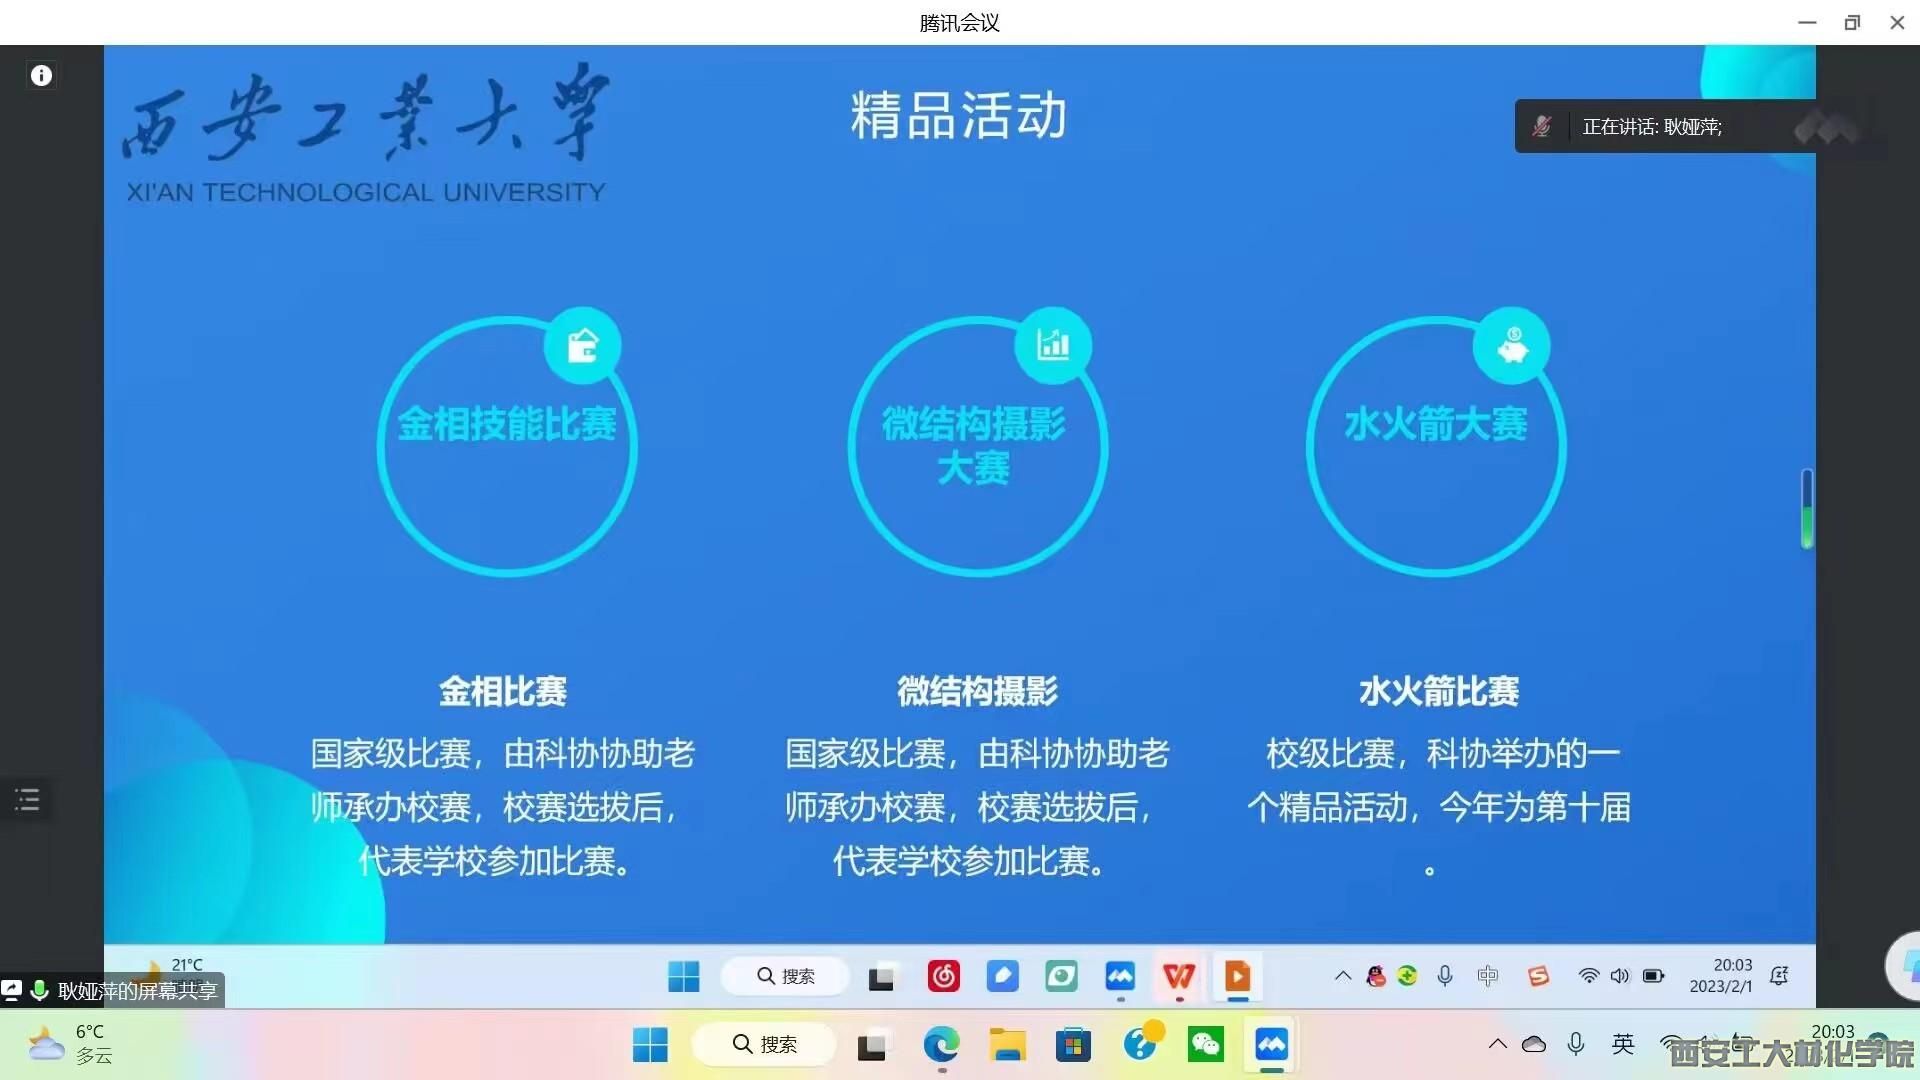
Task: Open Task View on the bottom taskbar
Action: (x=872, y=1045)
